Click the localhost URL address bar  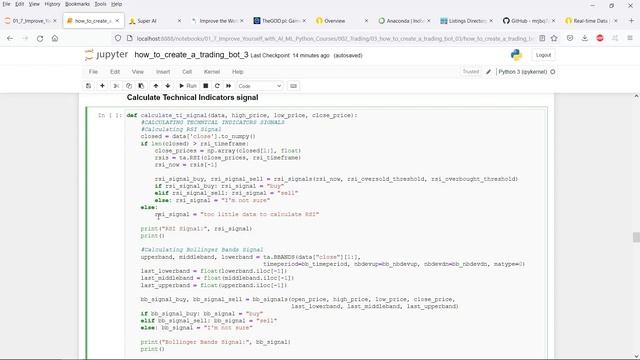pyautogui.click(x=335, y=38)
